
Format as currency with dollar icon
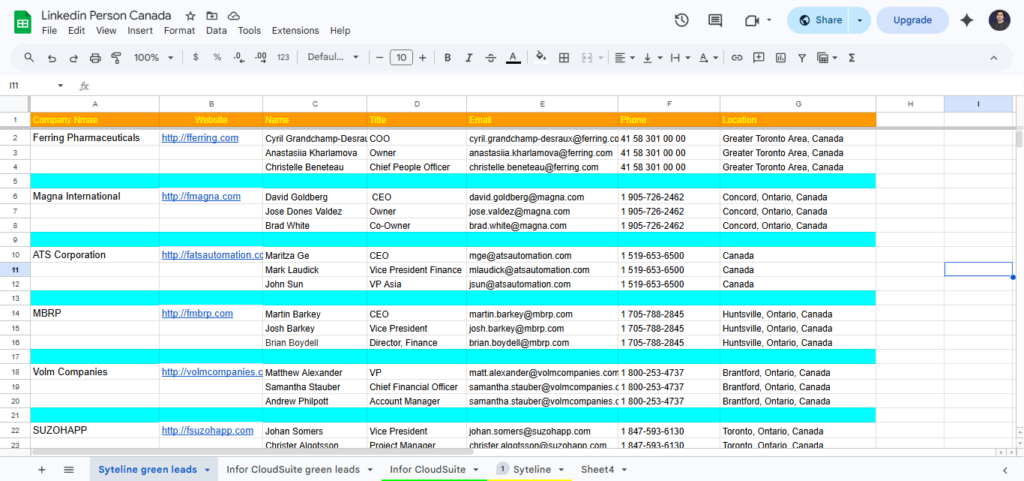pos(196,57)
